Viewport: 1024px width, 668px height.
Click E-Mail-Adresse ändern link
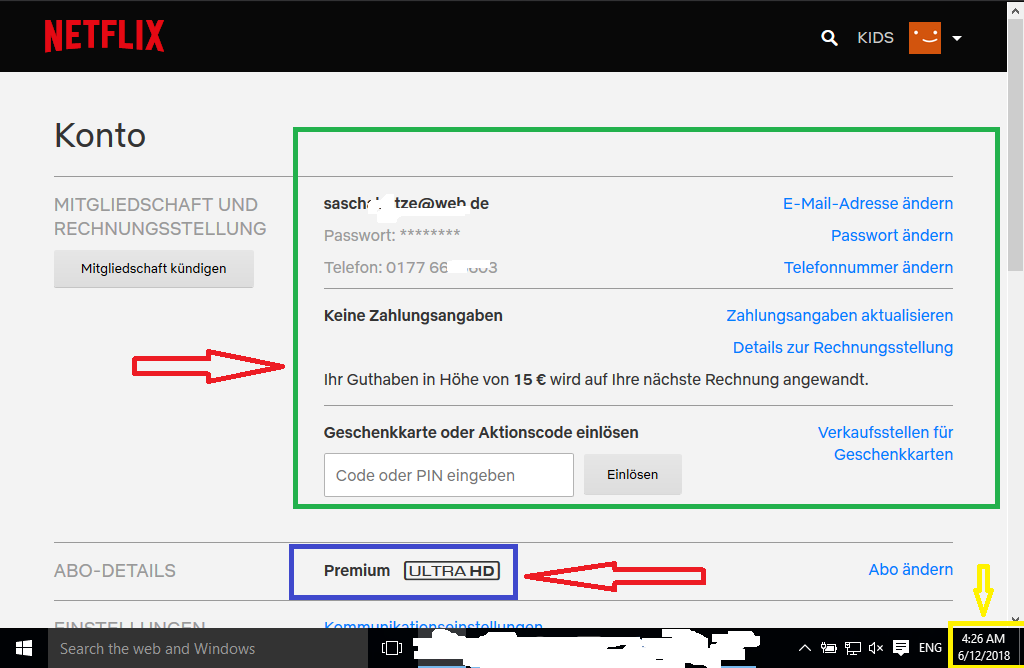[x=868, y=204]
